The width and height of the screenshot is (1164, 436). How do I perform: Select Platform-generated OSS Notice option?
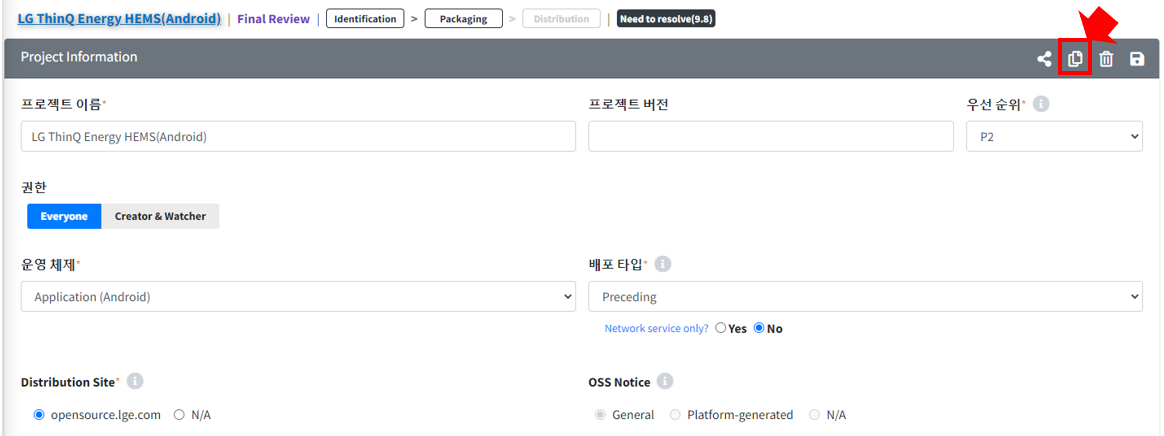click(675, 415)
